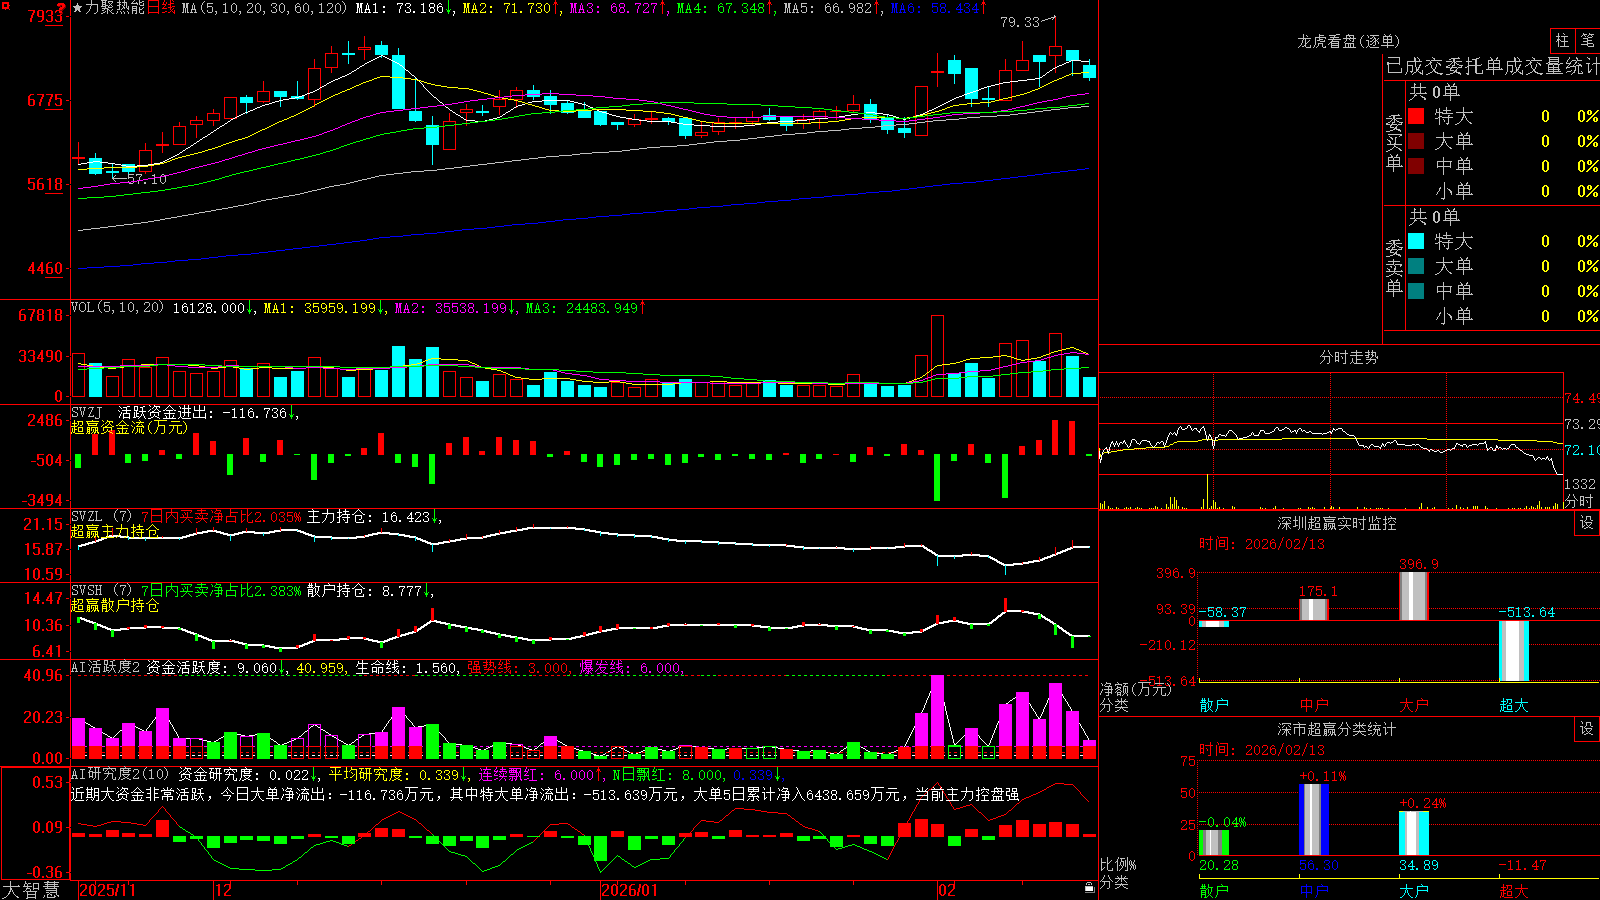This screenshot has width=1600, height=900.
Task: Click the 396.9 大户 bar in 实时监控
Action: tap(1414, 596)
